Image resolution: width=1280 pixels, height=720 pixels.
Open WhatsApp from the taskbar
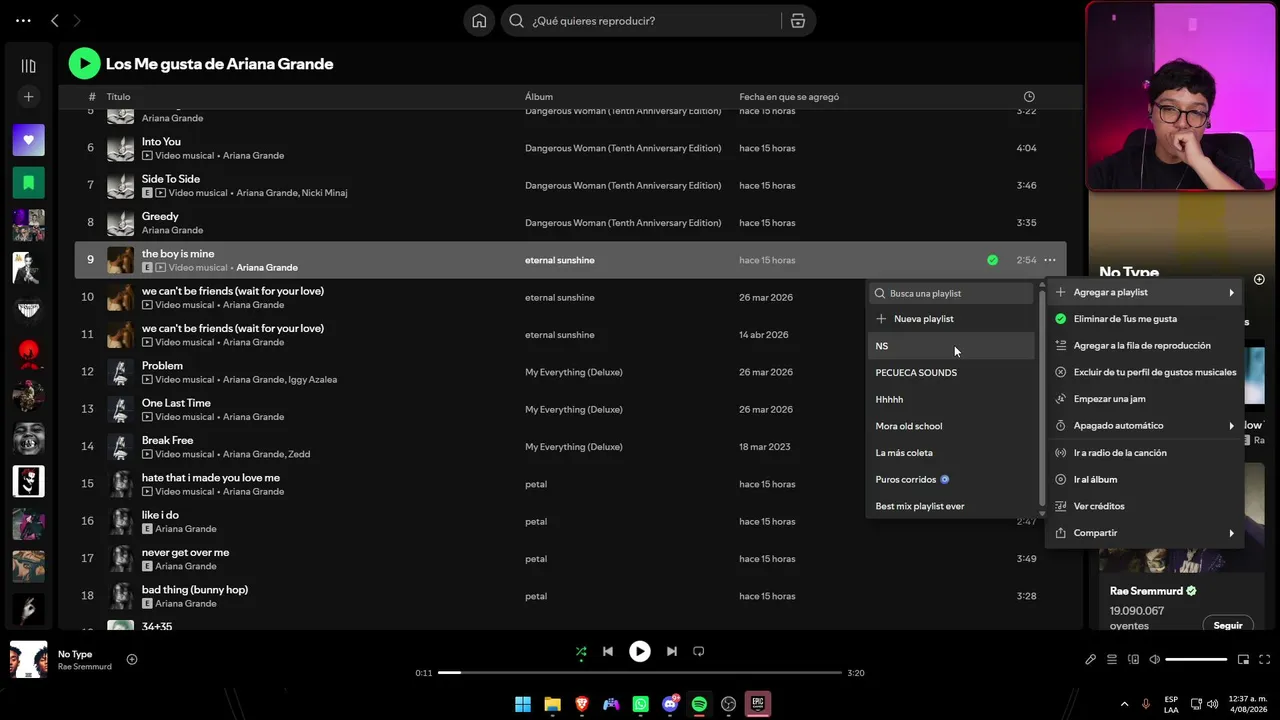pos(641,704)
